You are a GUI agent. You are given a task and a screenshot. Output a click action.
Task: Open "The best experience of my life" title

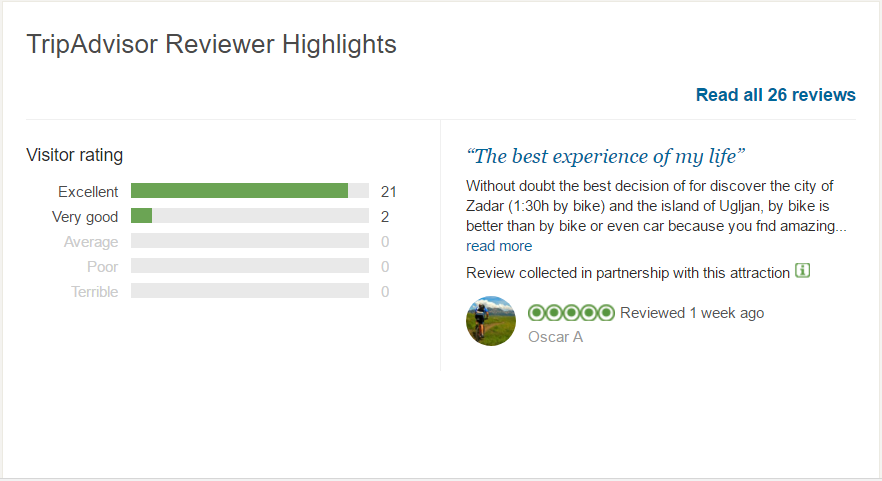[x=605, y=156]
